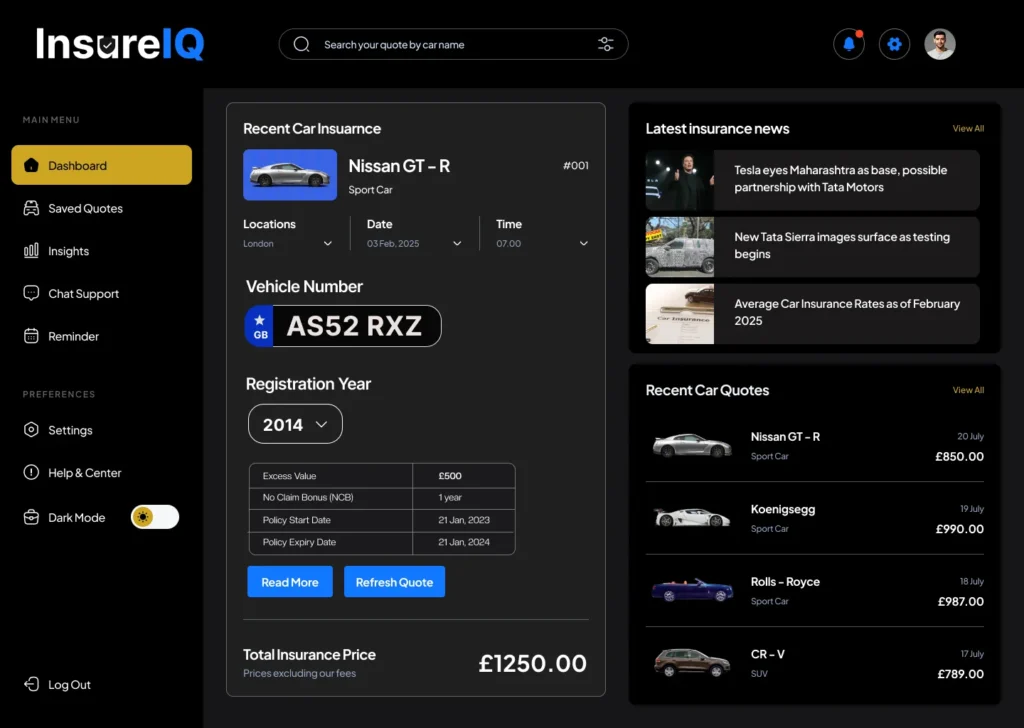
Task: Open the user profile avatar
Action: click(x=940, y=44)
